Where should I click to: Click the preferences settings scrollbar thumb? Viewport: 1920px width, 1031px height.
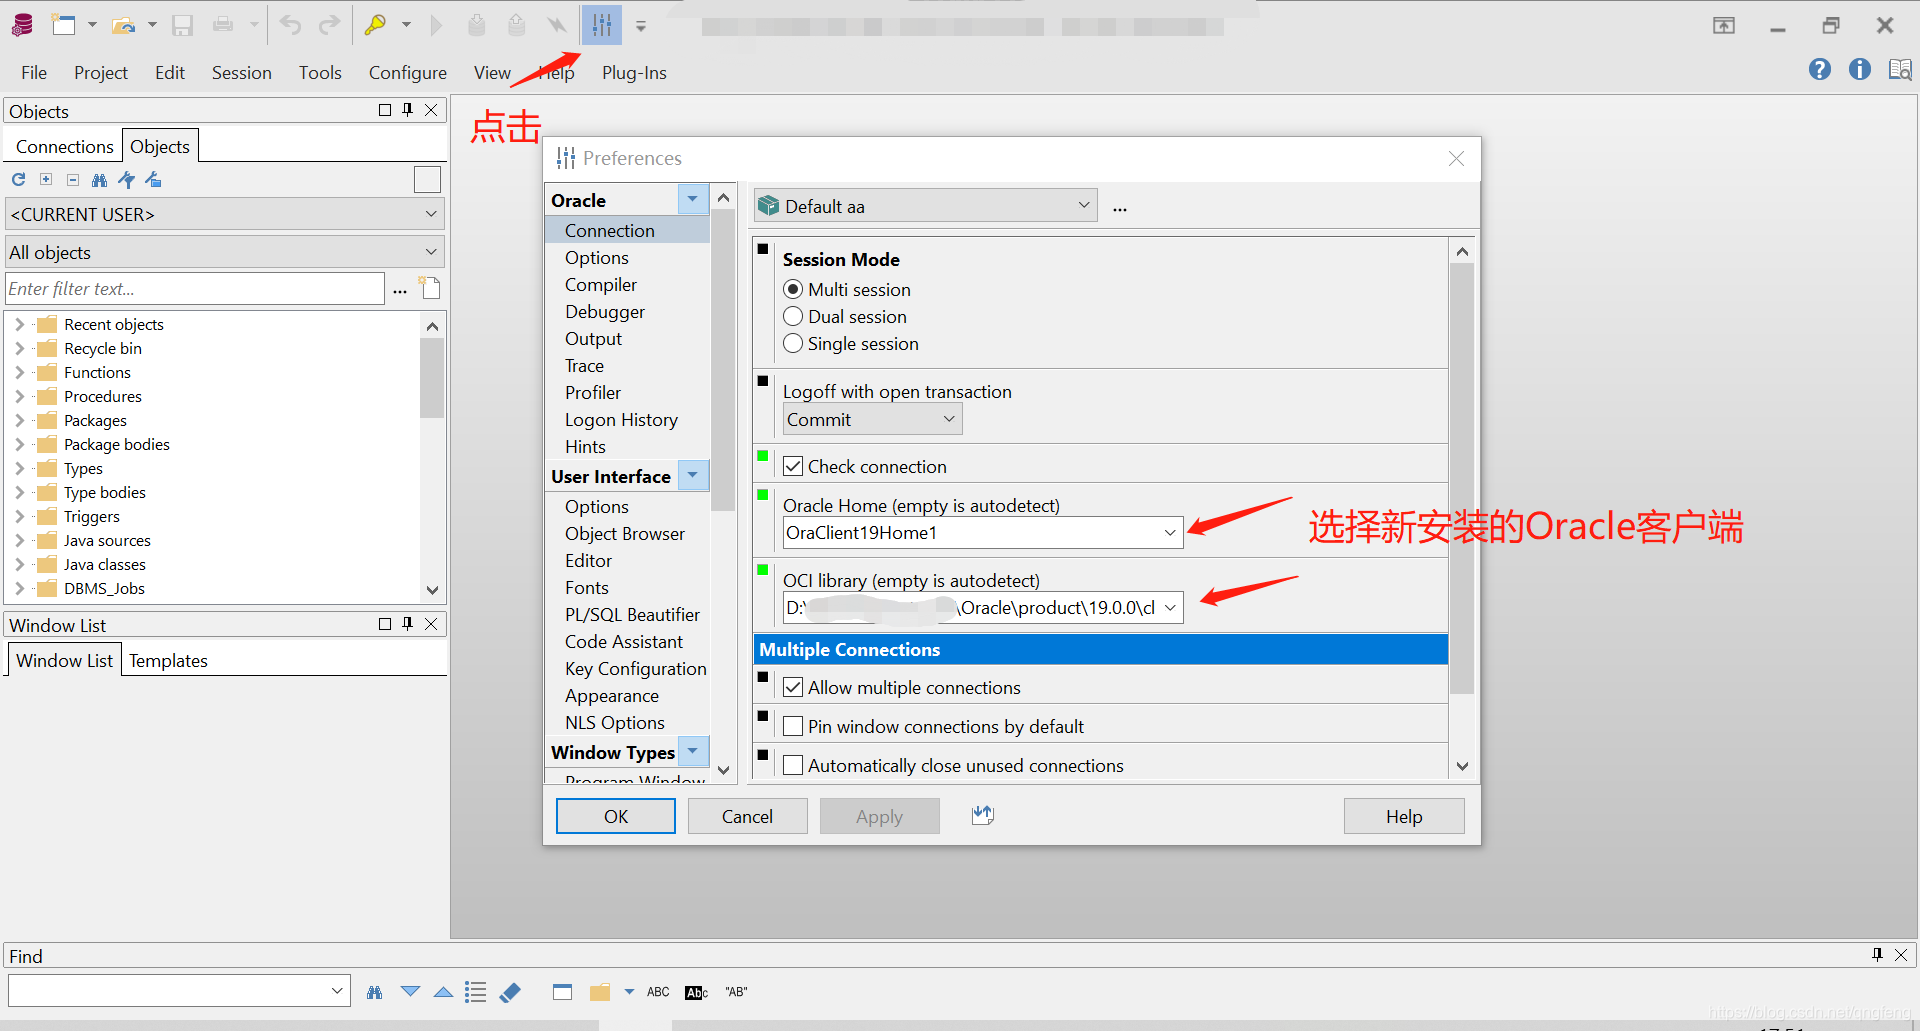1462,478
